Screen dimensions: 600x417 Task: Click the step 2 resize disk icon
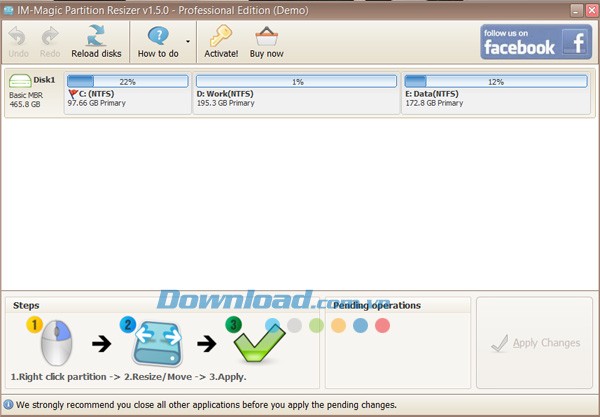(x=157, y=343)
